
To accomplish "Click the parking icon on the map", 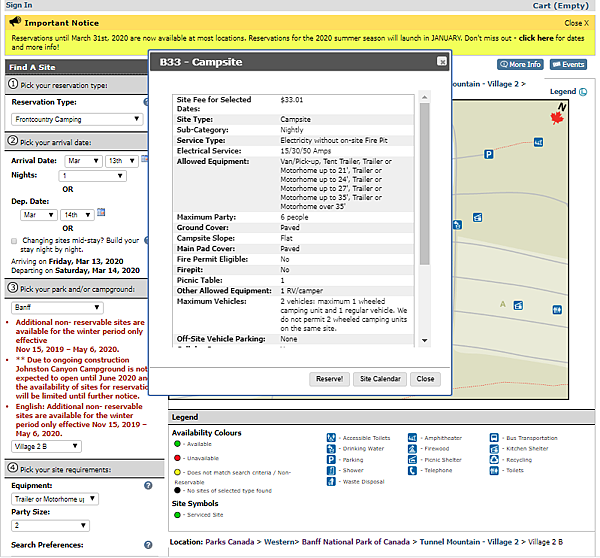I will coord(488,155).
